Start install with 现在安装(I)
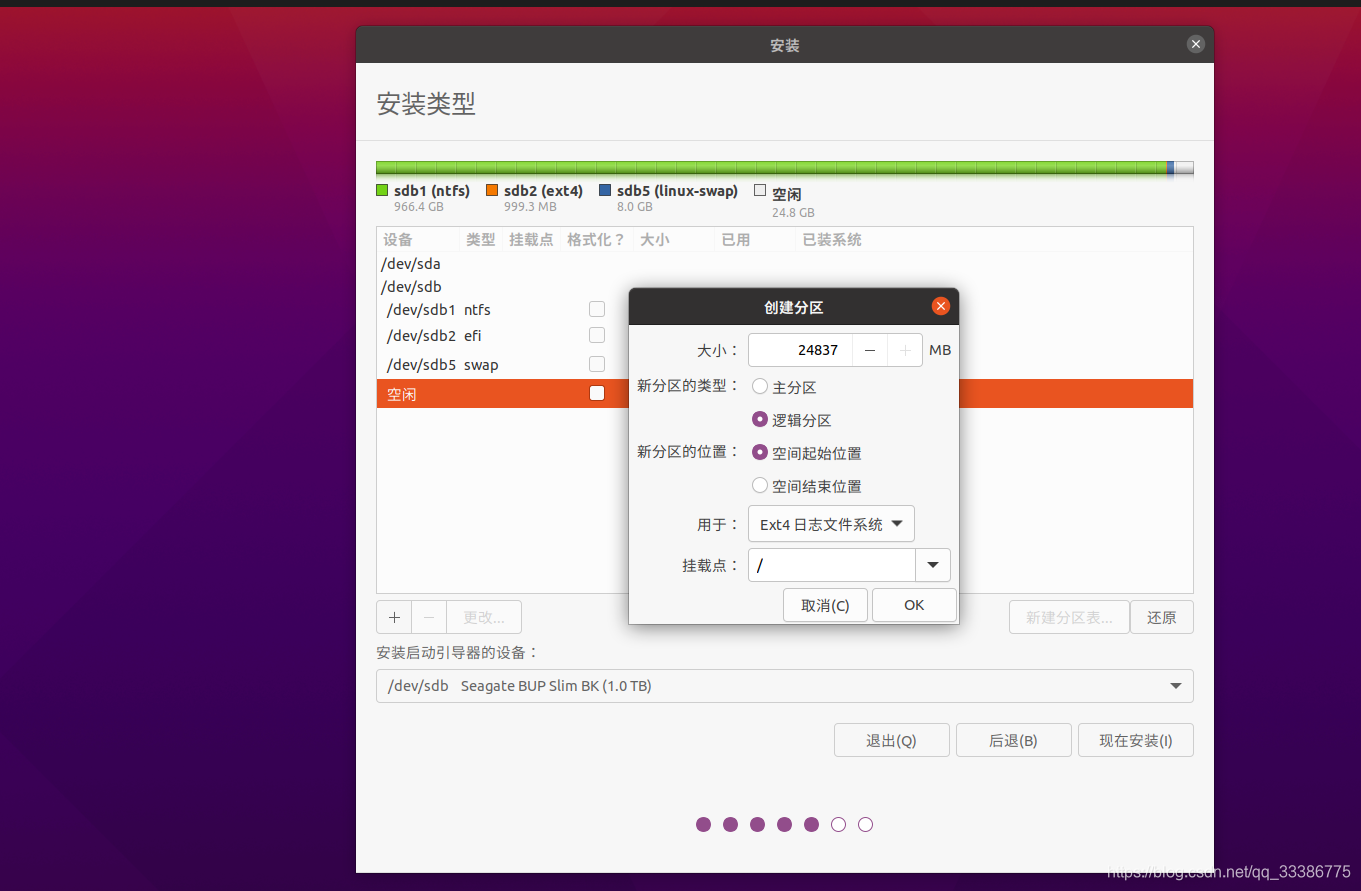 coord(1136,740)
